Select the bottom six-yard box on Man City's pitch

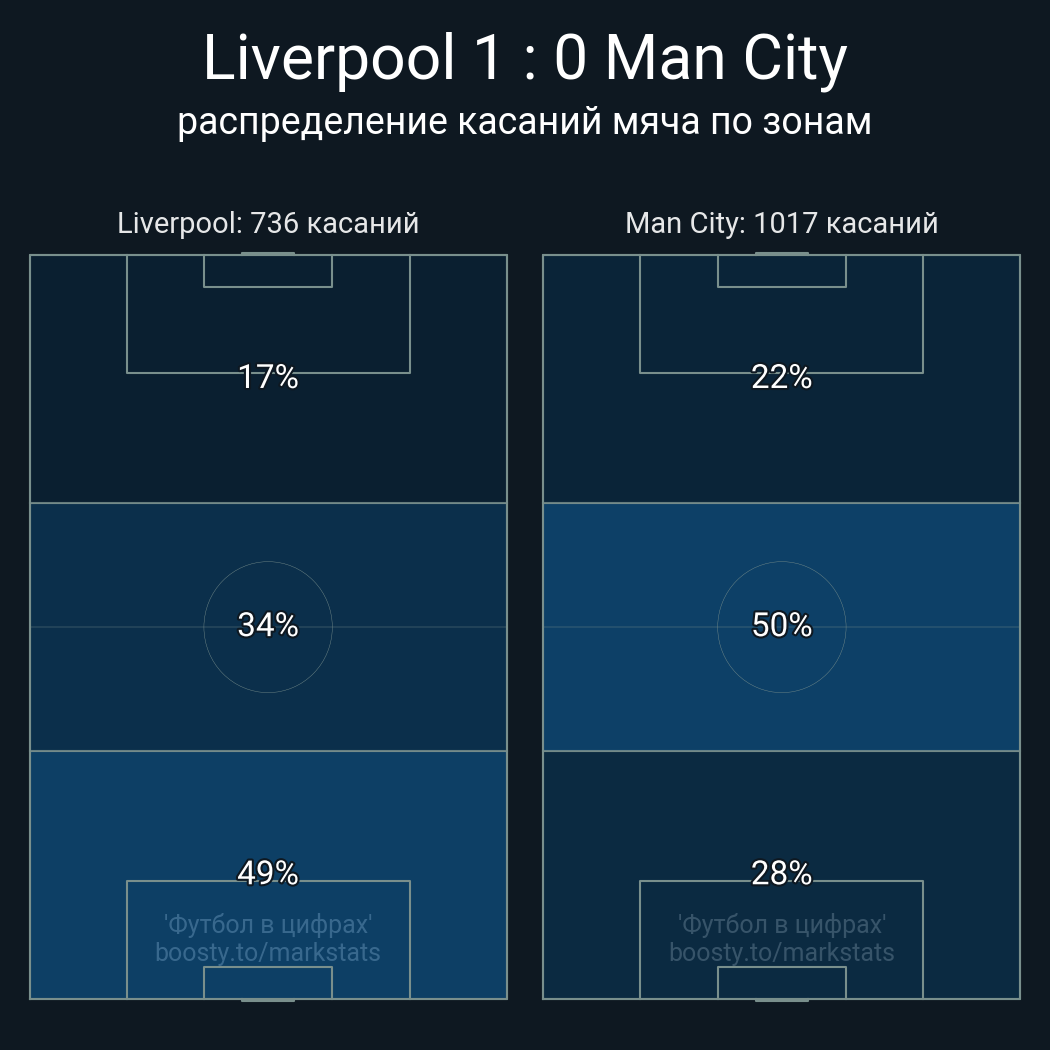(x=782, y=983)
